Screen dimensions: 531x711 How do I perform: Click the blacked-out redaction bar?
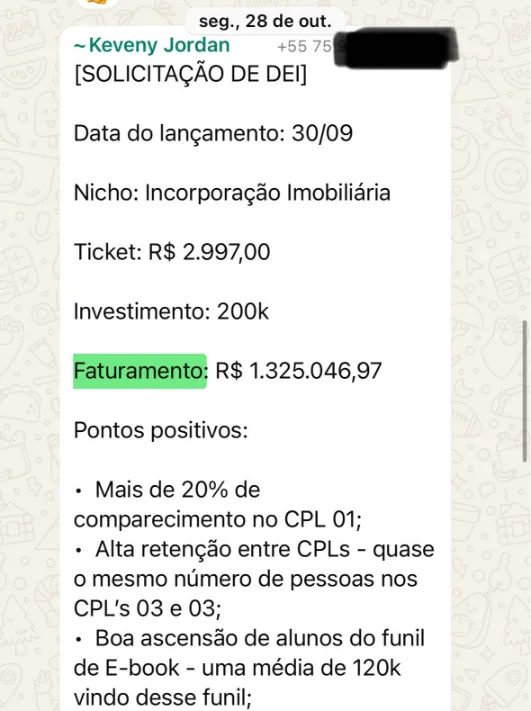(395, 48)
